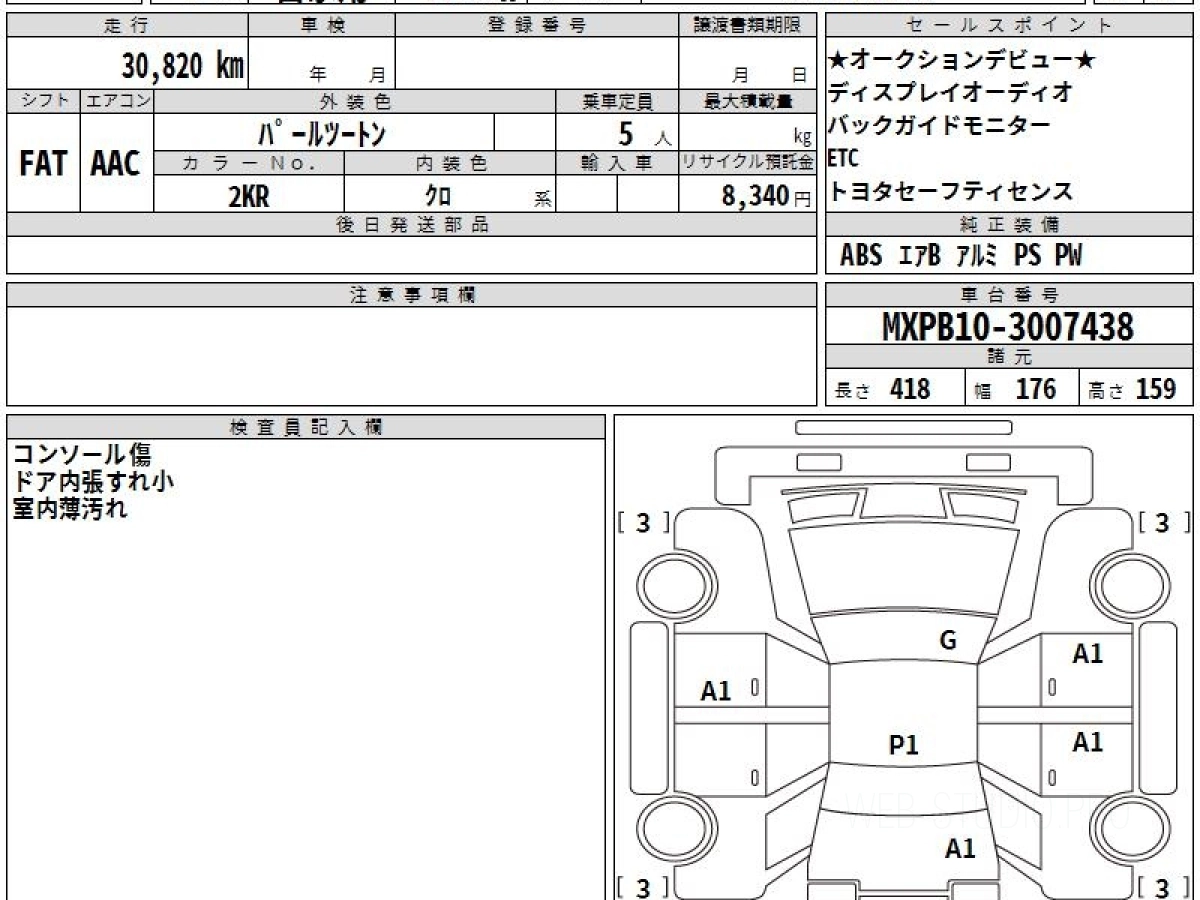Click the seating capacity value 5 人
Screen dimensions: 1200x900
643,133
